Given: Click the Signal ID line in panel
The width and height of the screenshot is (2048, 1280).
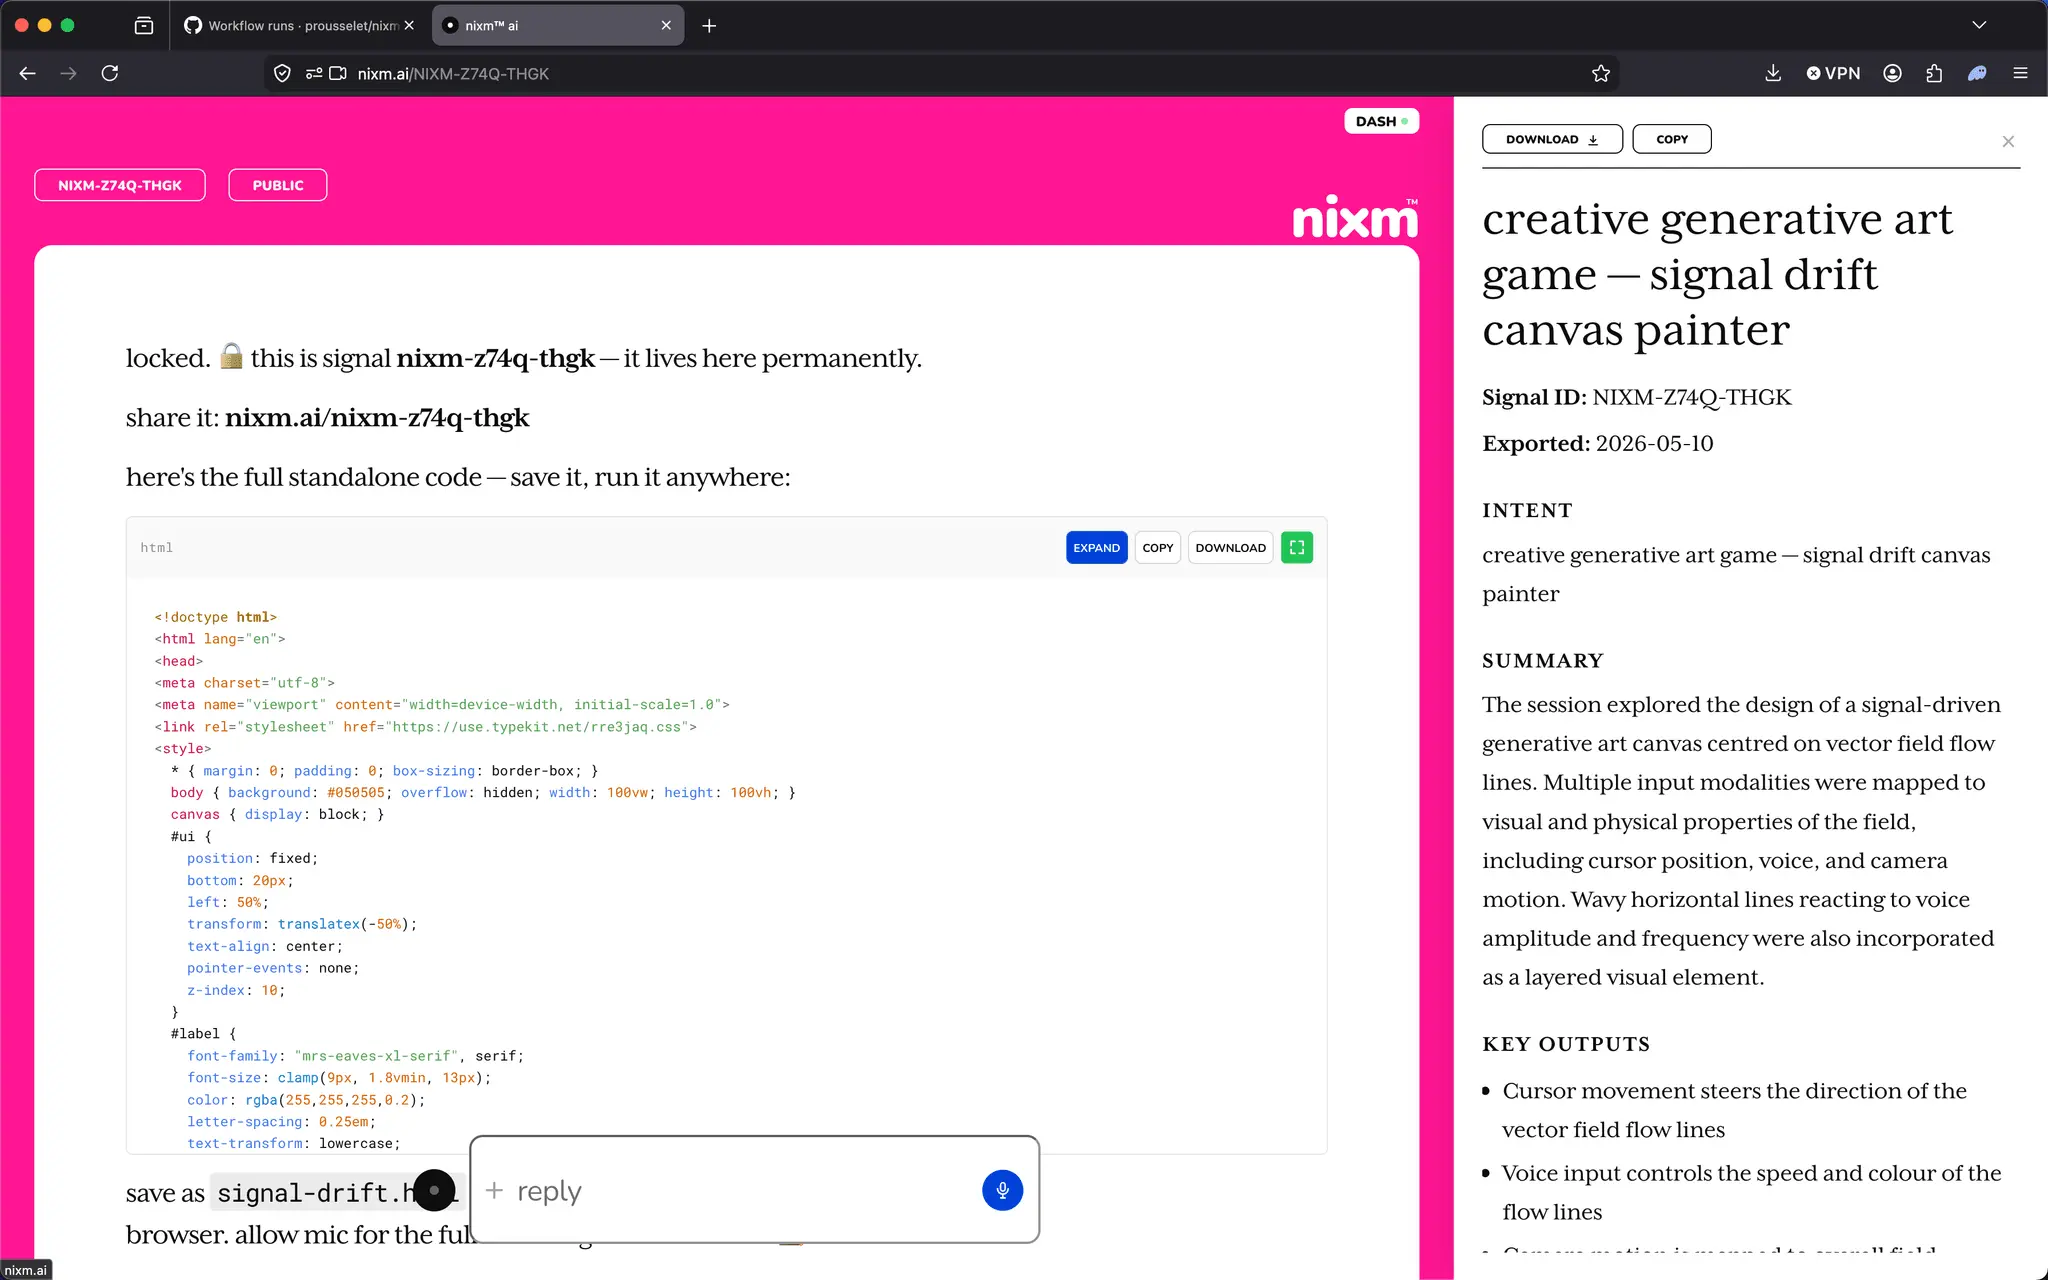Looking at the screenshot, I should click(1637, 398).
